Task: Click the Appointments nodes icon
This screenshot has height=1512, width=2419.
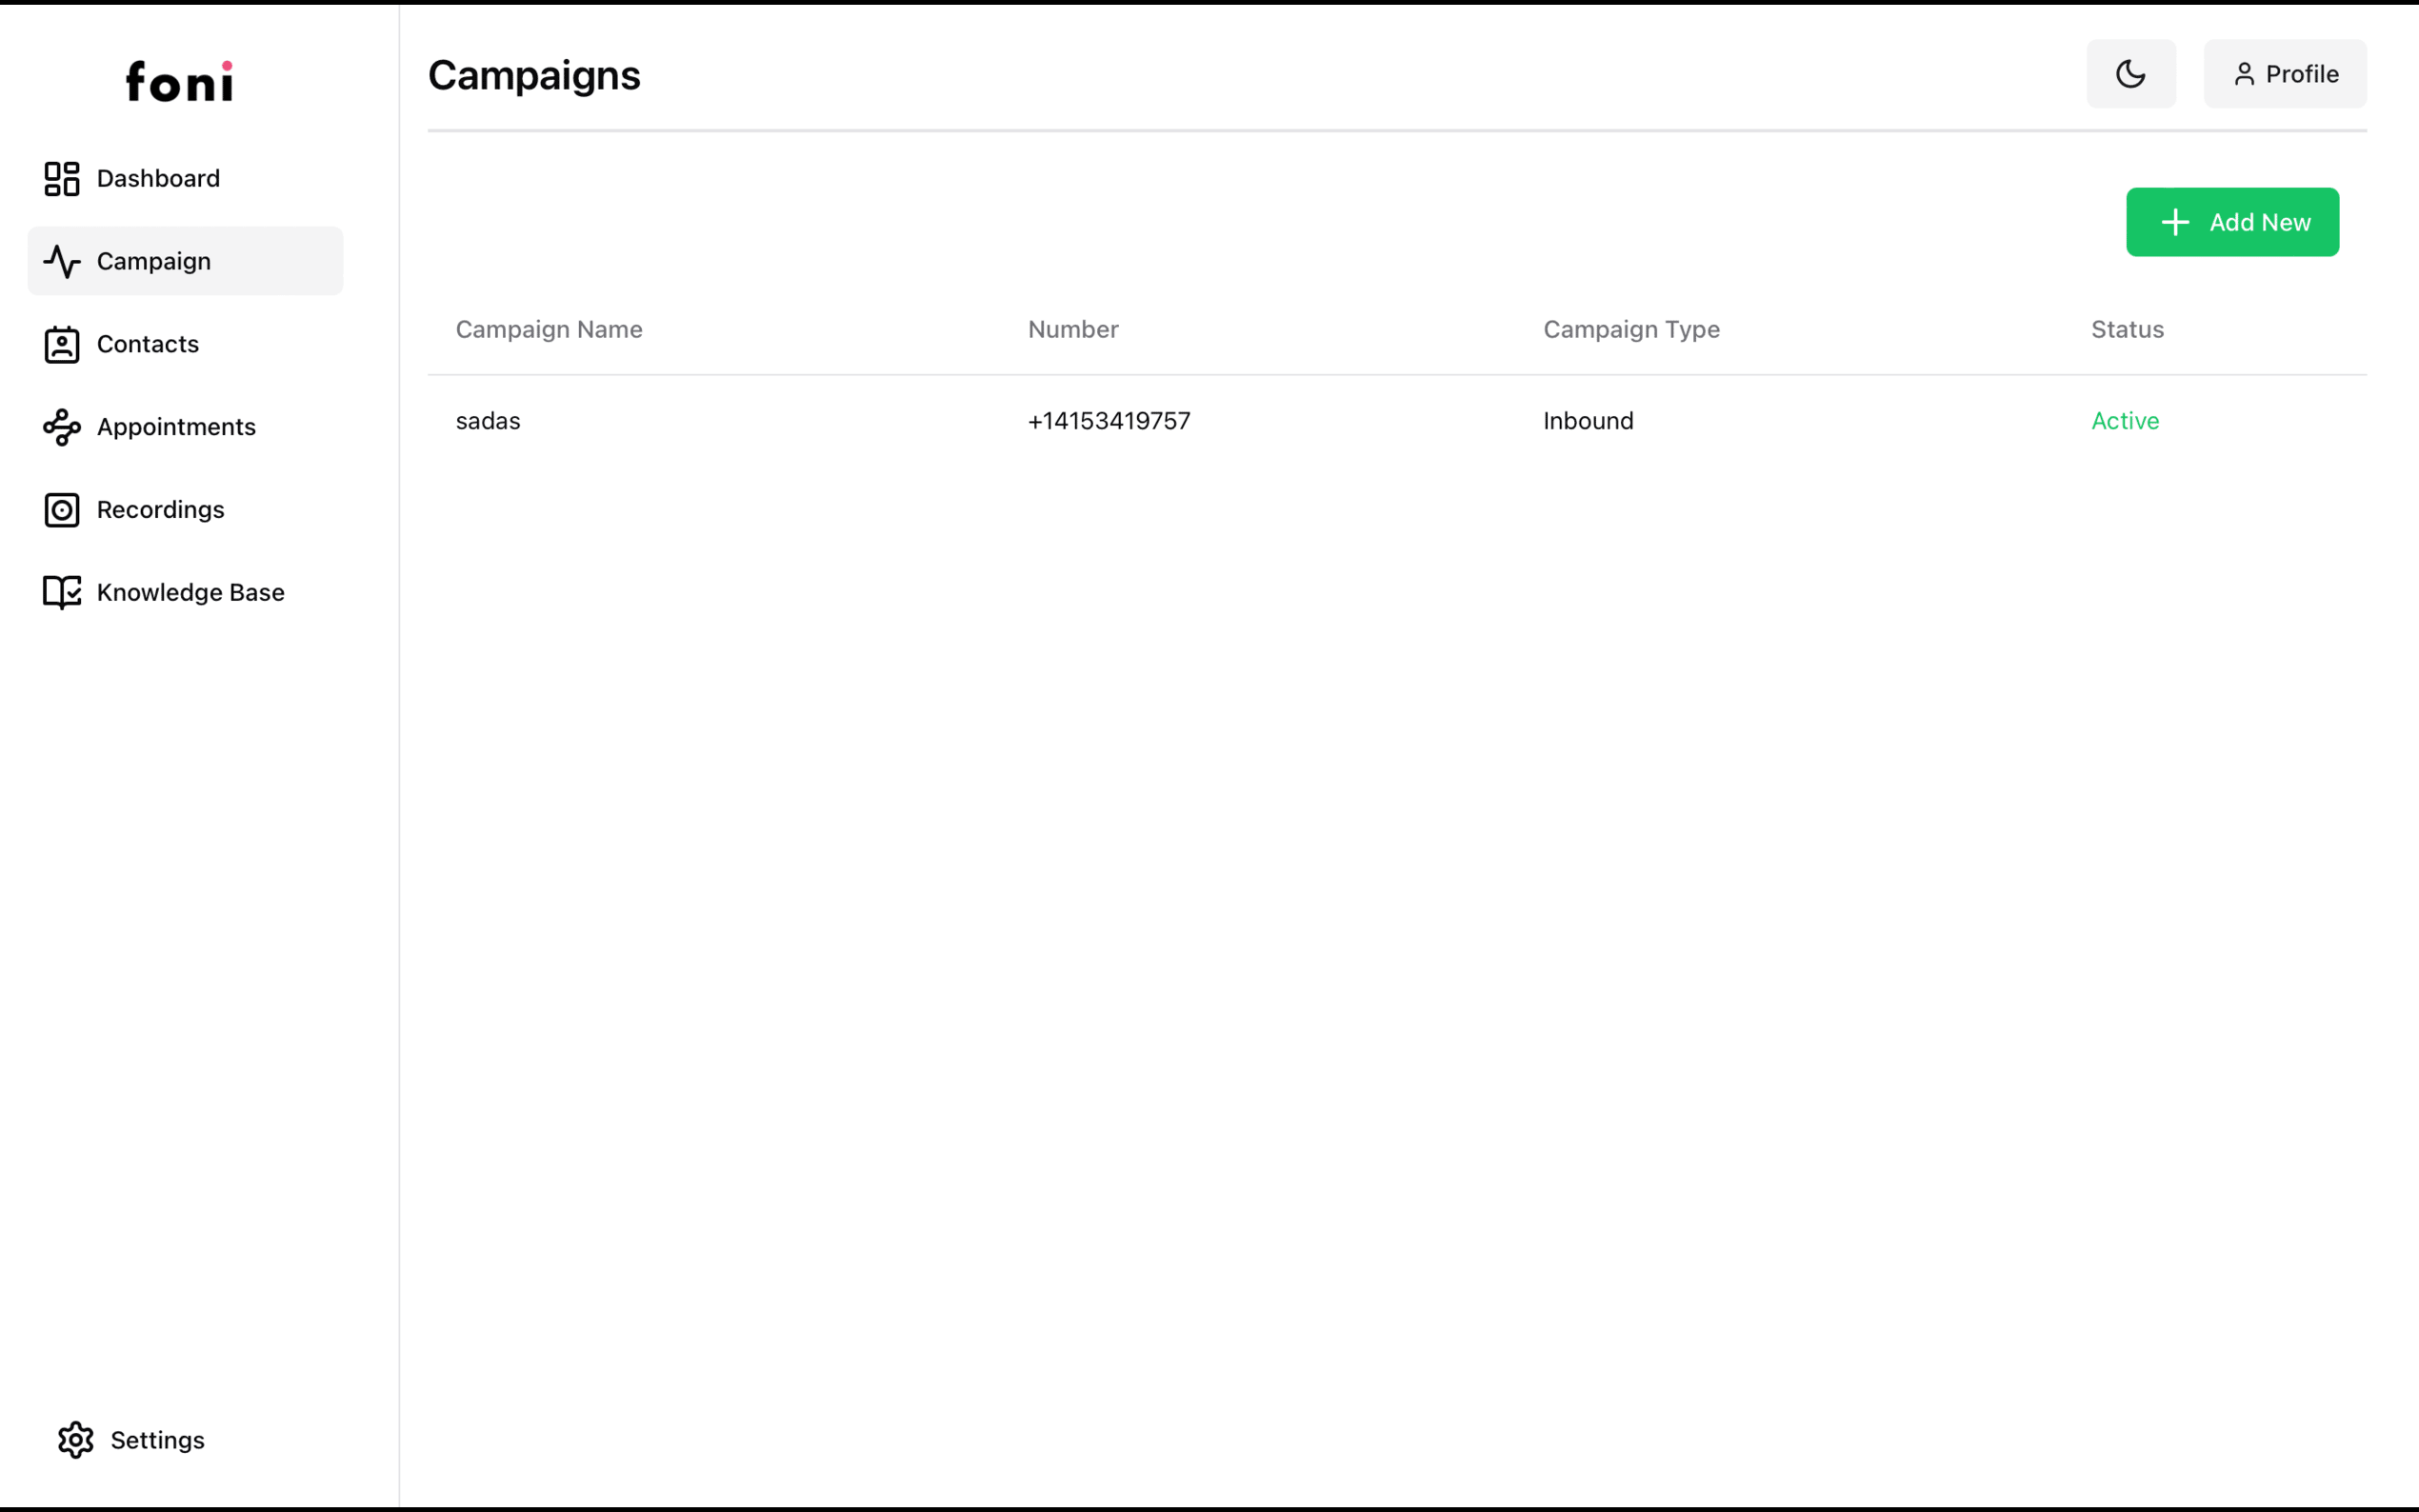Action: pyautogui.click(x=62, y=427)
